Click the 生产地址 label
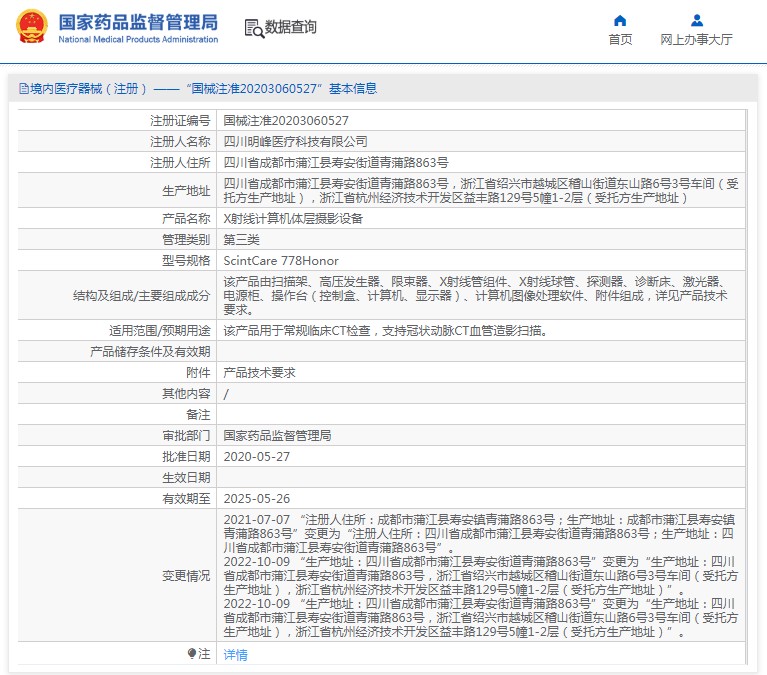This screenshot has height=675, width=767. point(186,191)
